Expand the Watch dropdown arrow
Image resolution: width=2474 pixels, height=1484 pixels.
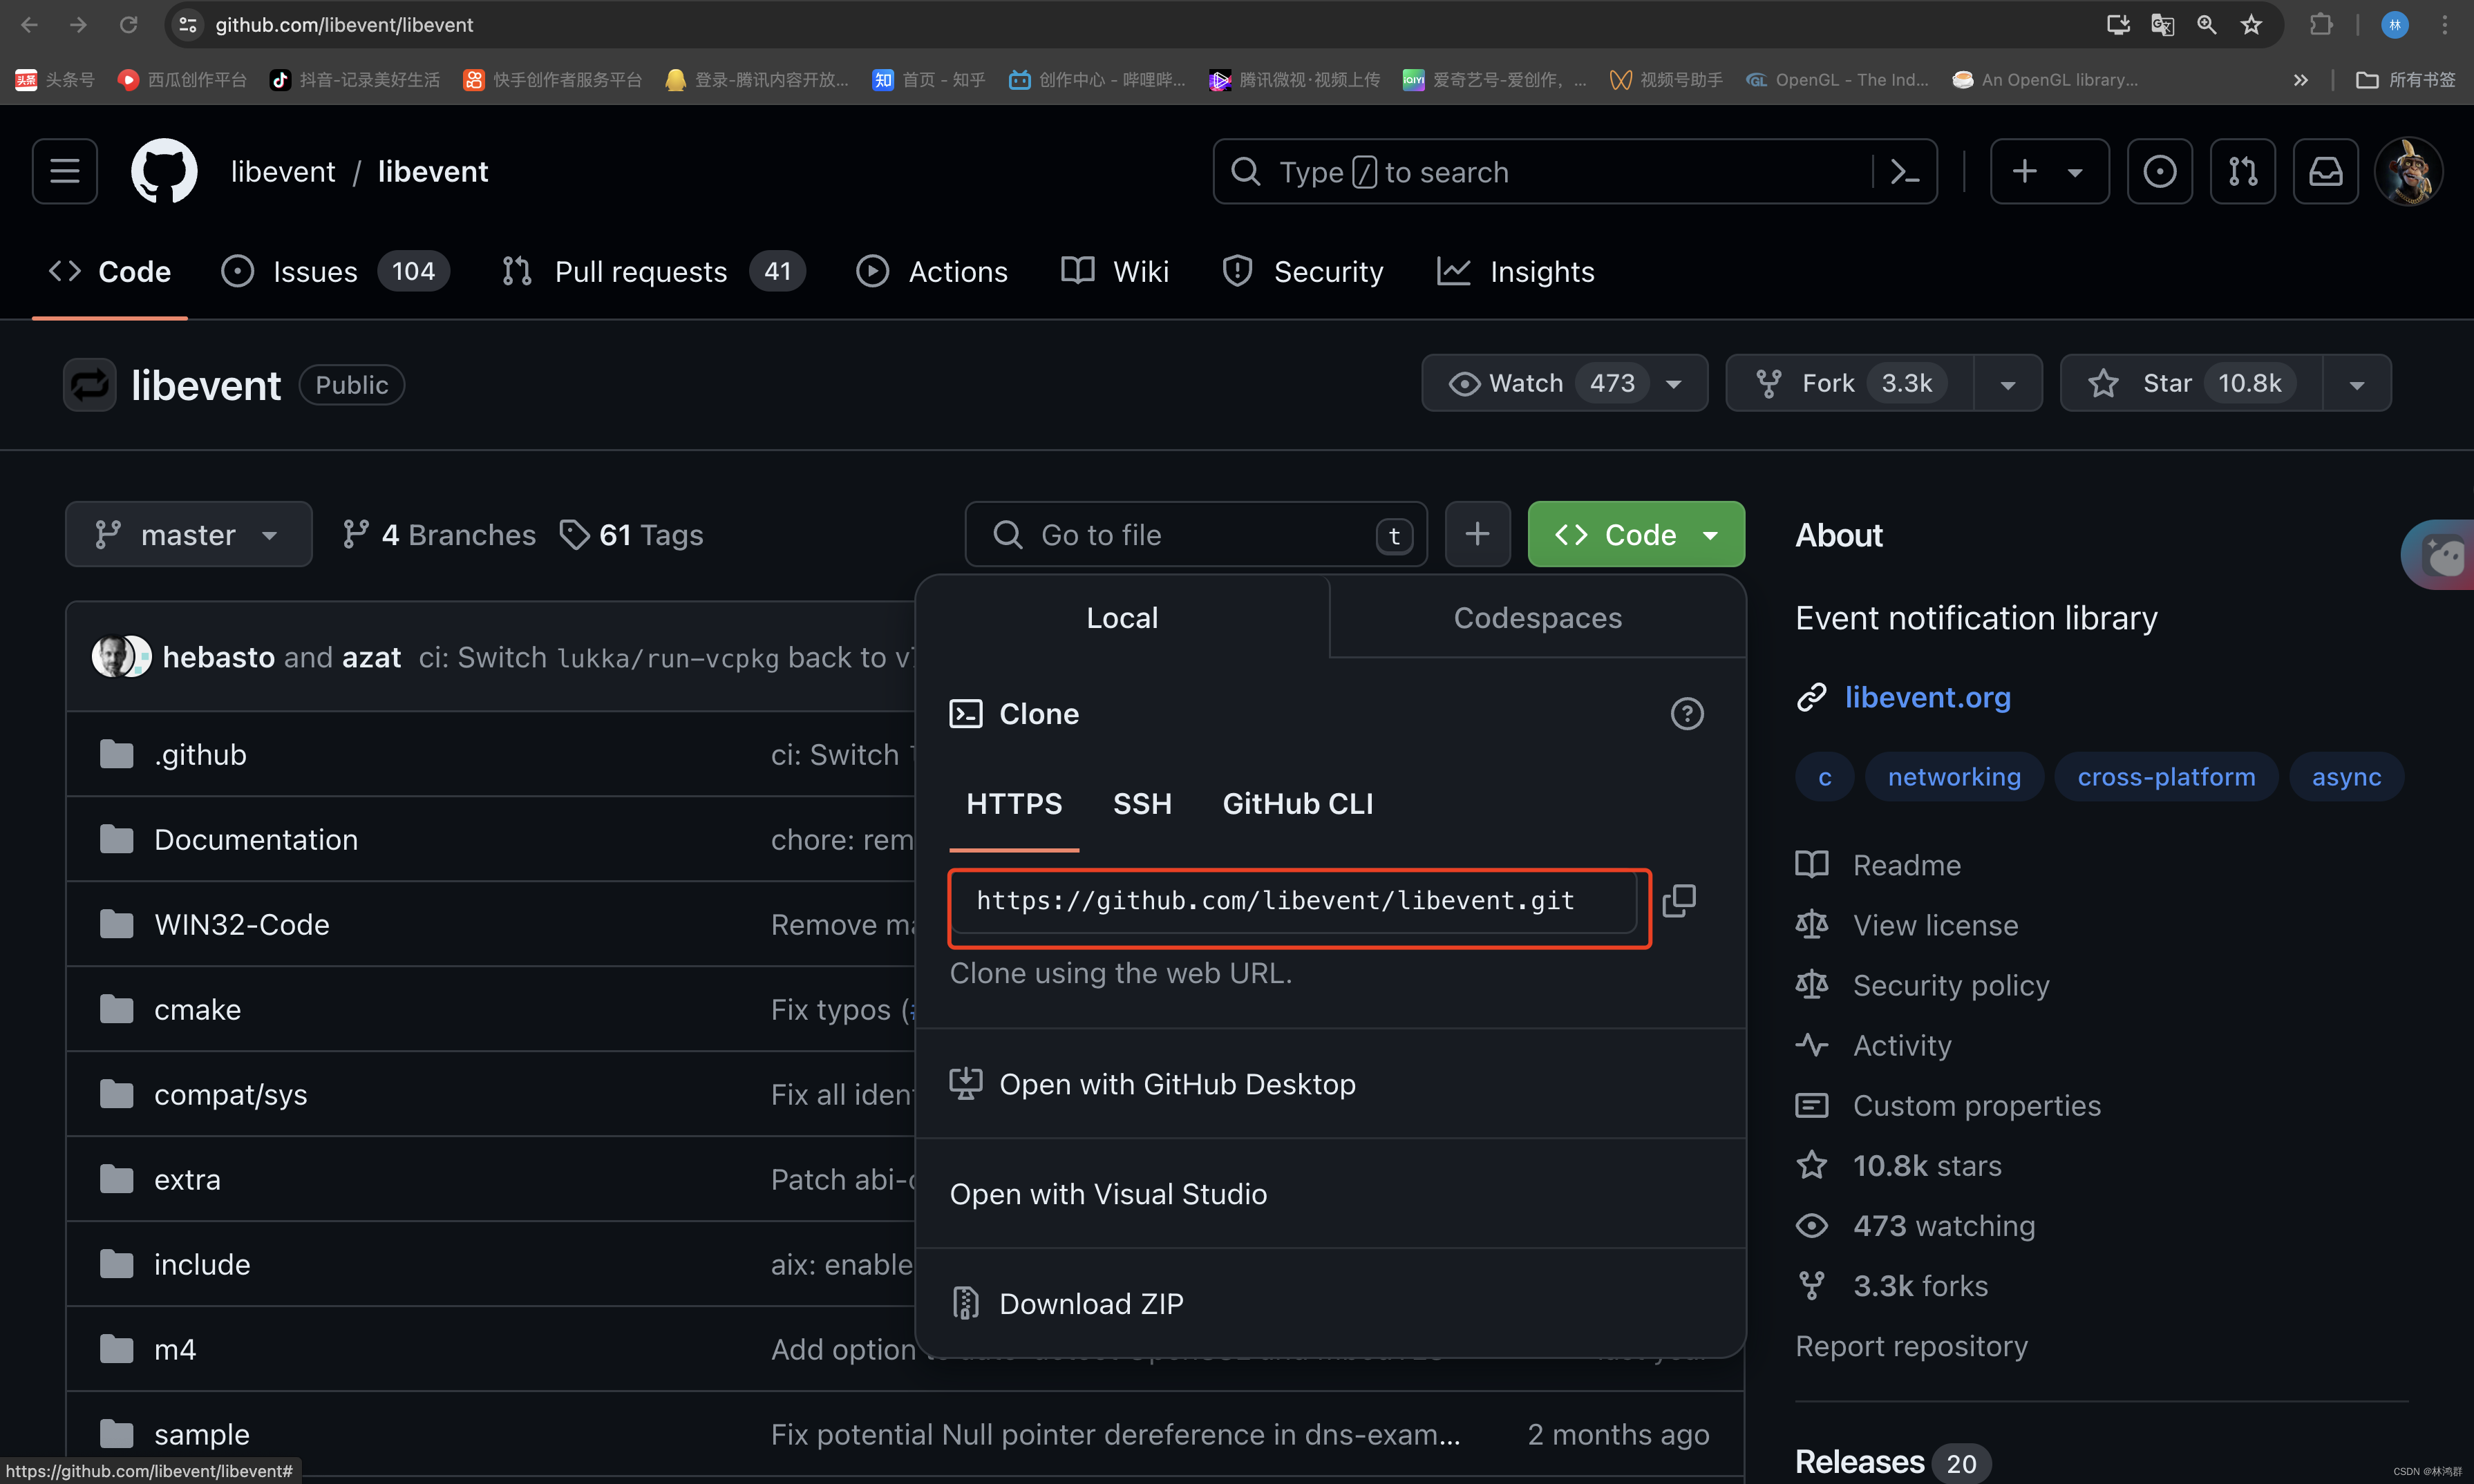1675,383
